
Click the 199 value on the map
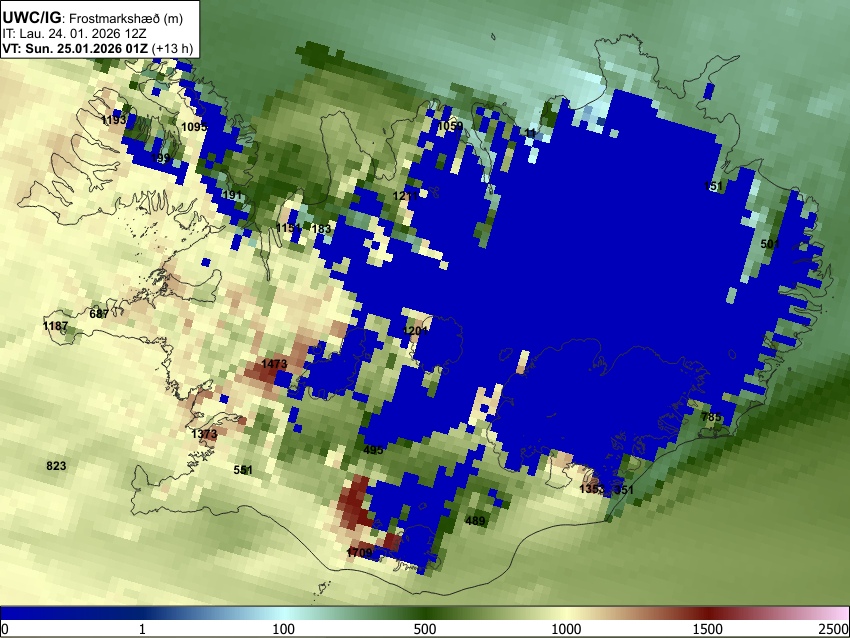[x=160, y=158]
